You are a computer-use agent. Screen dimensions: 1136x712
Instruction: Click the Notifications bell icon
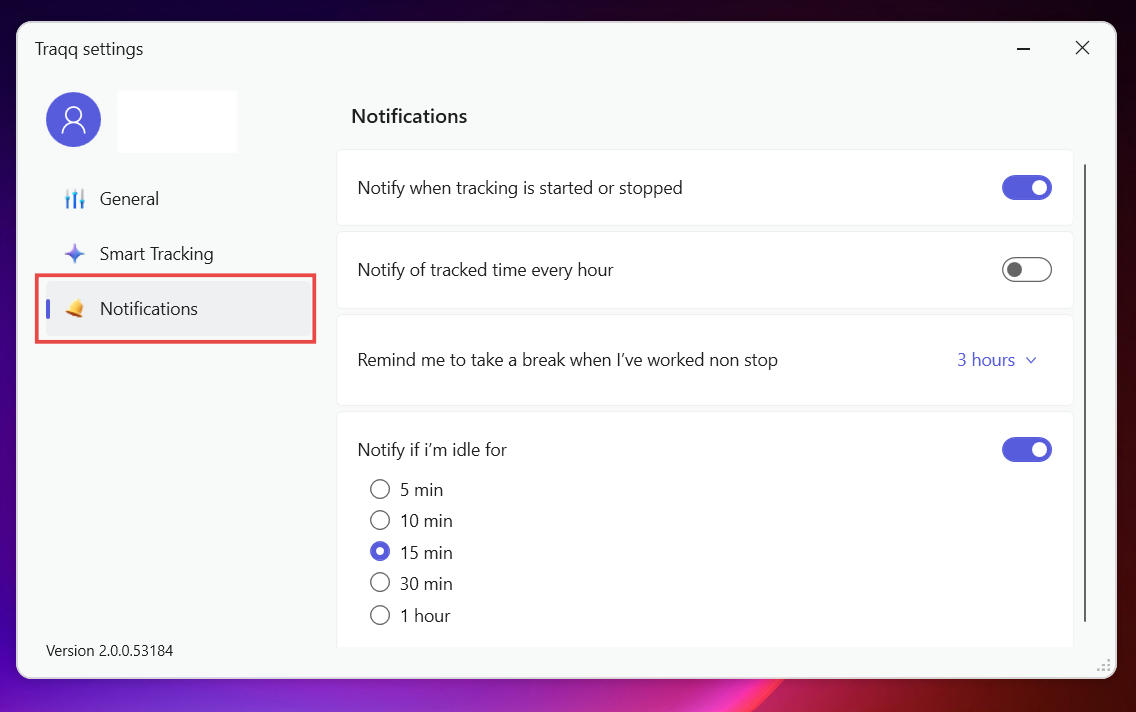coord(75,309)
